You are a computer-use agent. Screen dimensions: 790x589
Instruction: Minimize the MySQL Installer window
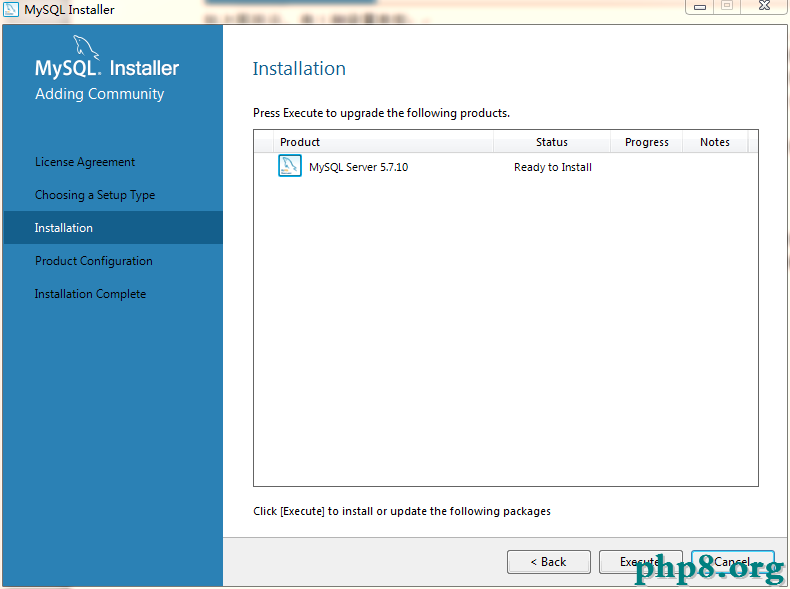pyautogui.click(x=700, y=7)
